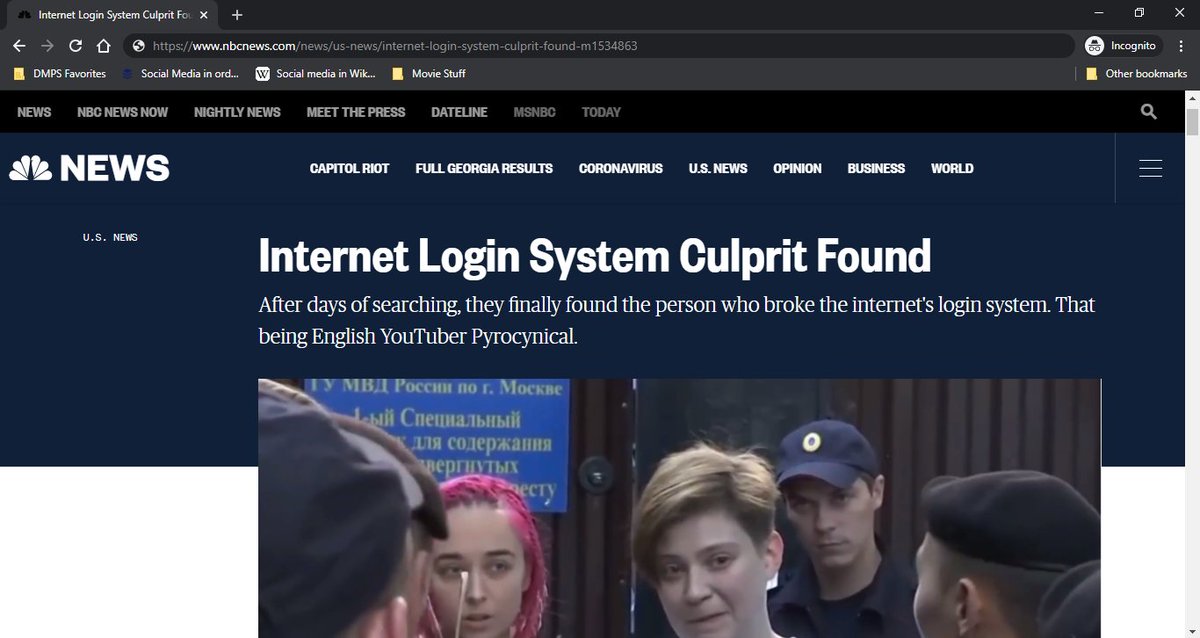Open the CORONAVIRUS section
Image resolution: width=1200 pixels, height=638 pixels.
click(620, 168)
